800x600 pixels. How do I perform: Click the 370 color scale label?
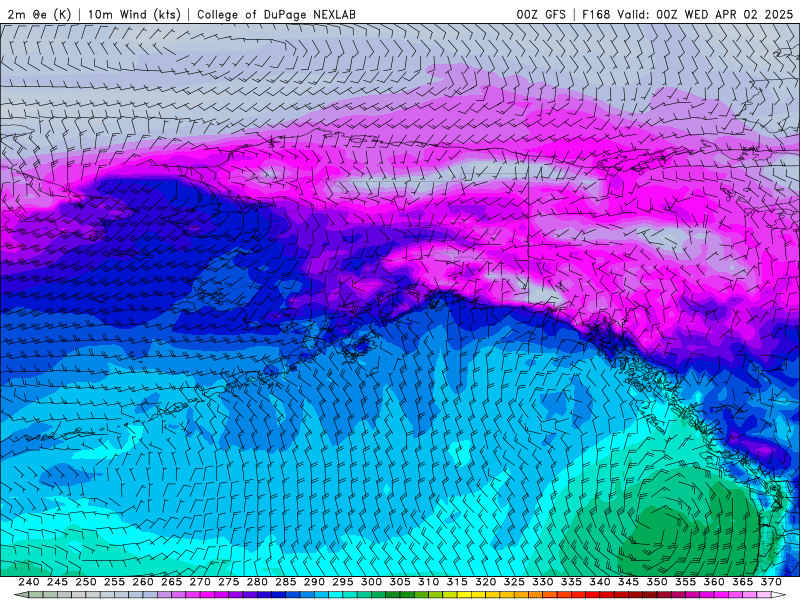(771, 582)
